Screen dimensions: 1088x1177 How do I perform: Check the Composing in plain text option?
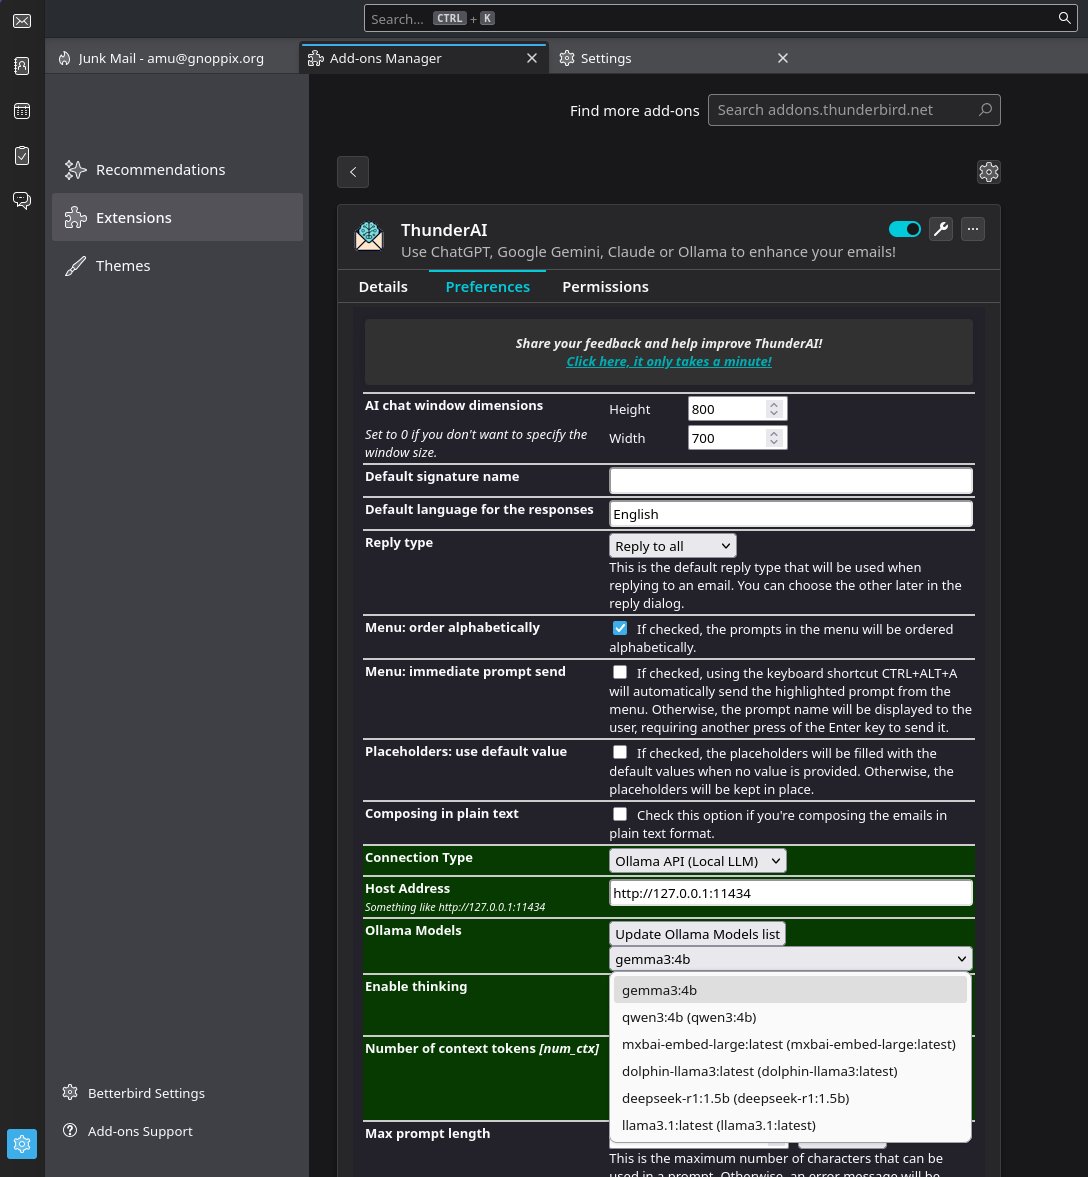click(620, 814)
